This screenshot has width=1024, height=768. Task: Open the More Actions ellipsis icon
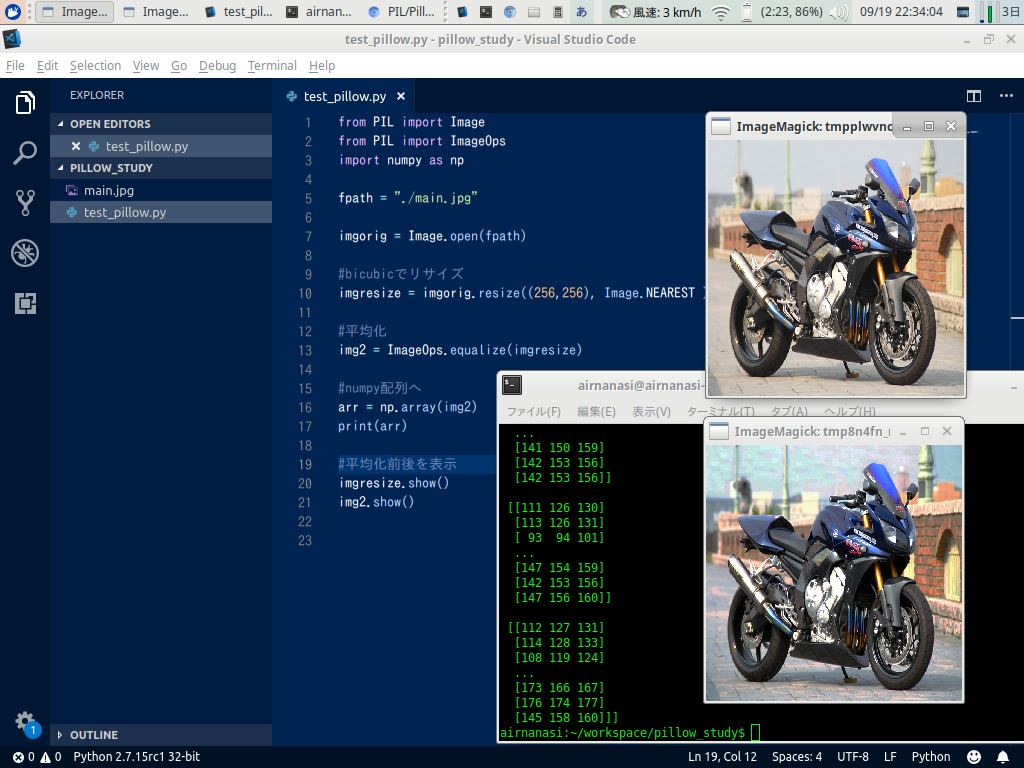tap(1005, 95)
